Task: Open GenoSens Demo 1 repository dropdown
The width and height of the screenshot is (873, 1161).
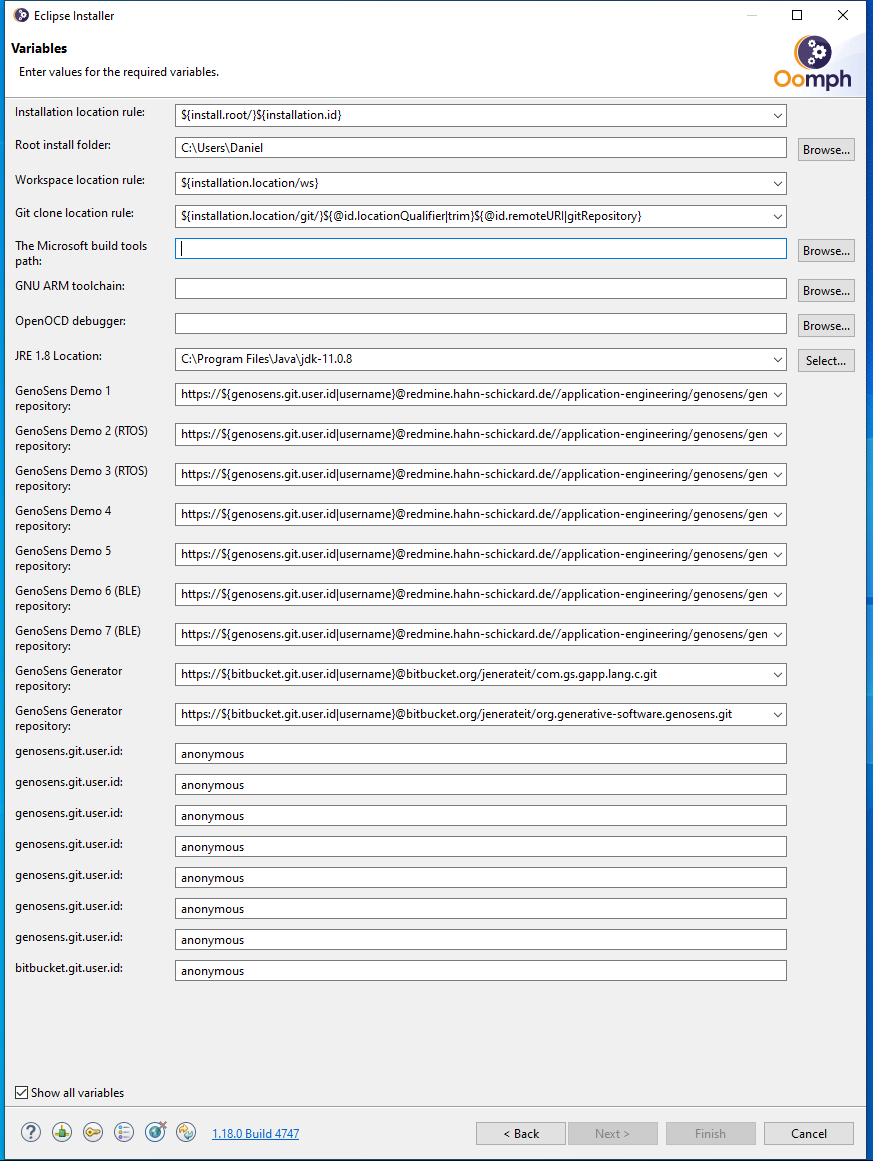Action: tap(777, 395)
